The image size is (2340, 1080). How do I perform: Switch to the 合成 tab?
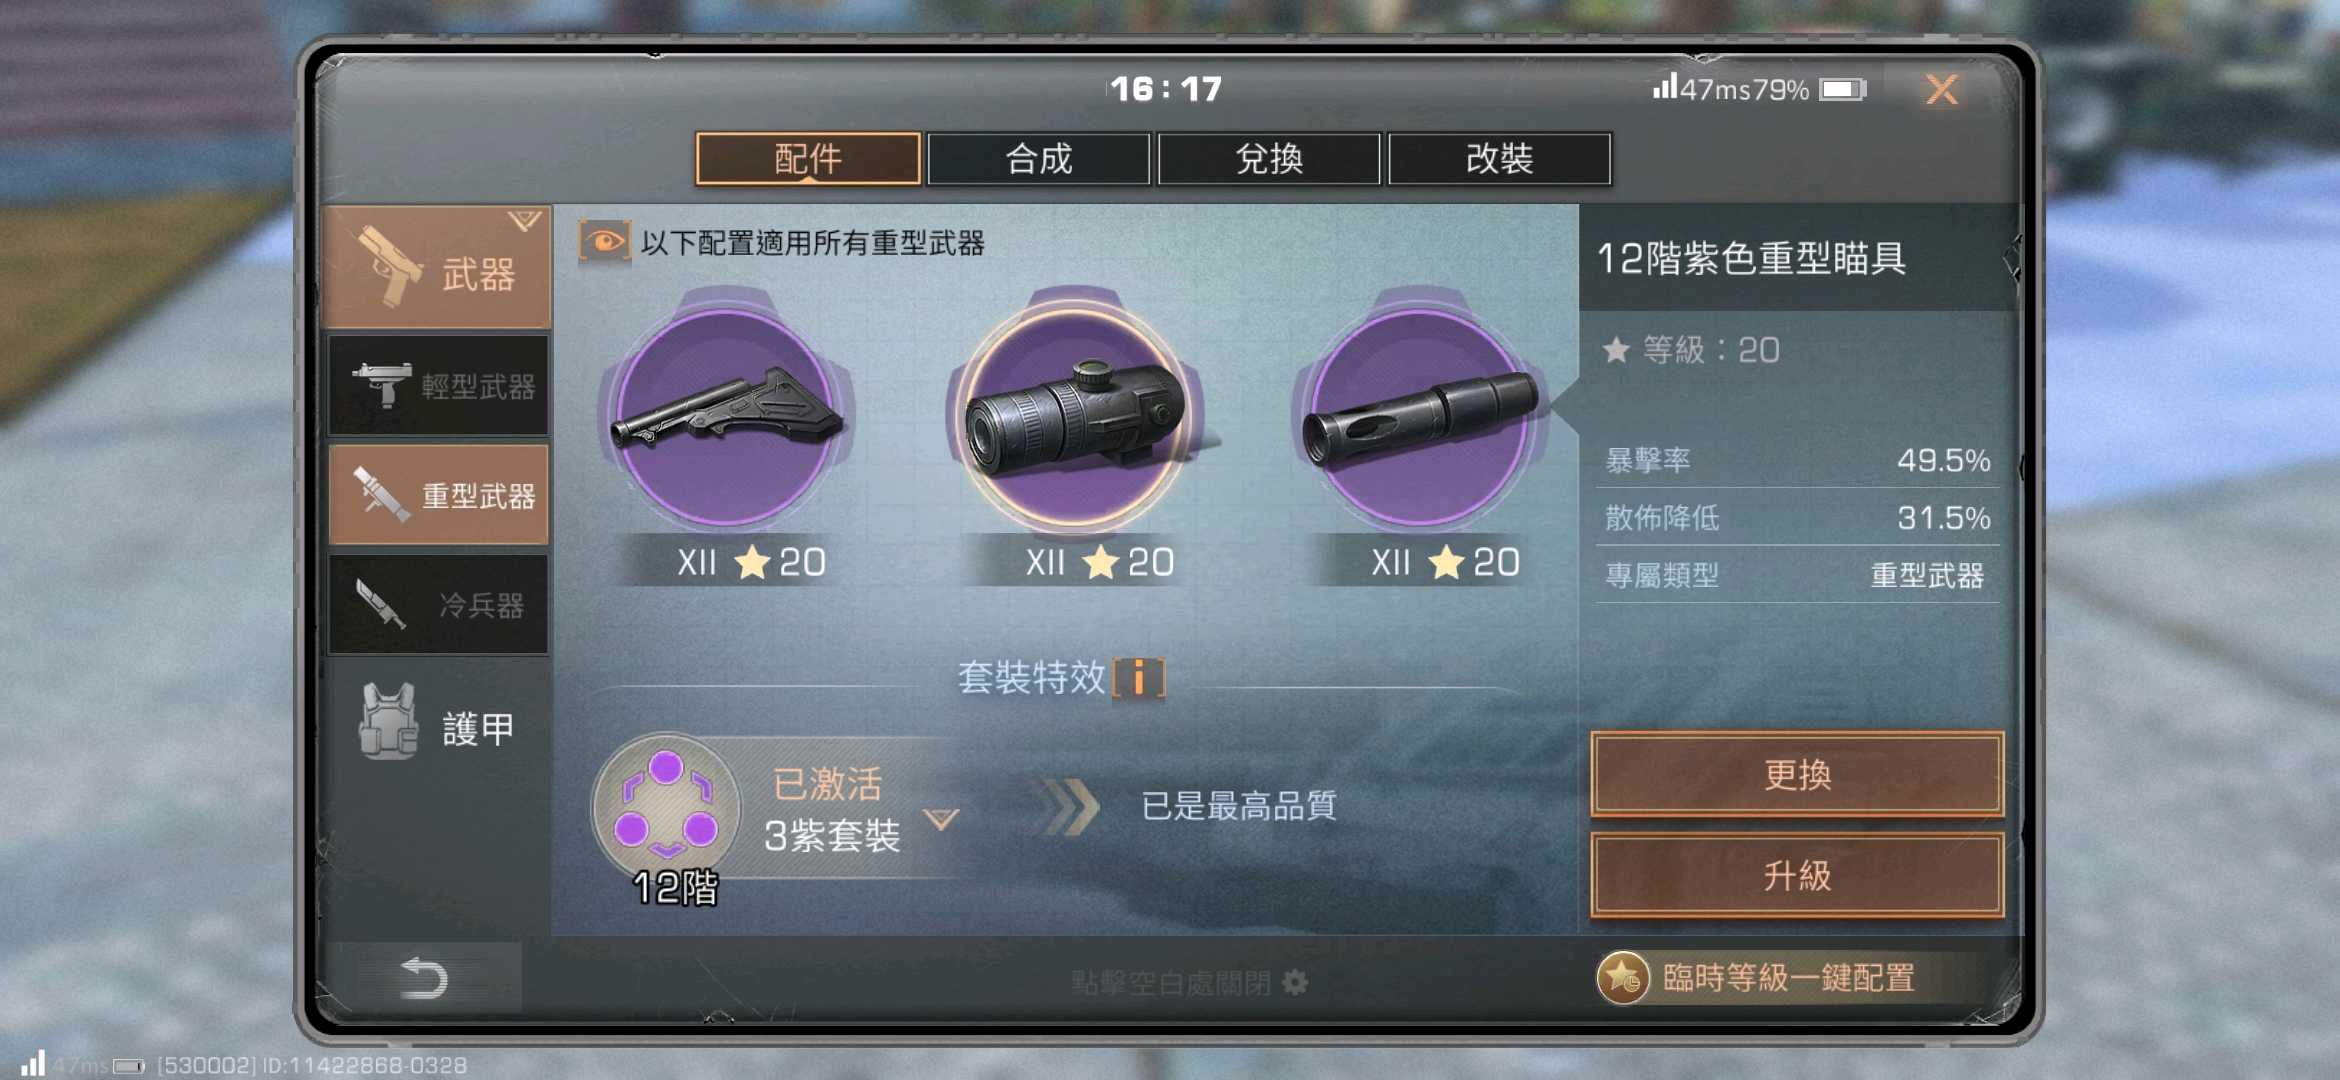pyautogui.click(x=1038, y=159)
